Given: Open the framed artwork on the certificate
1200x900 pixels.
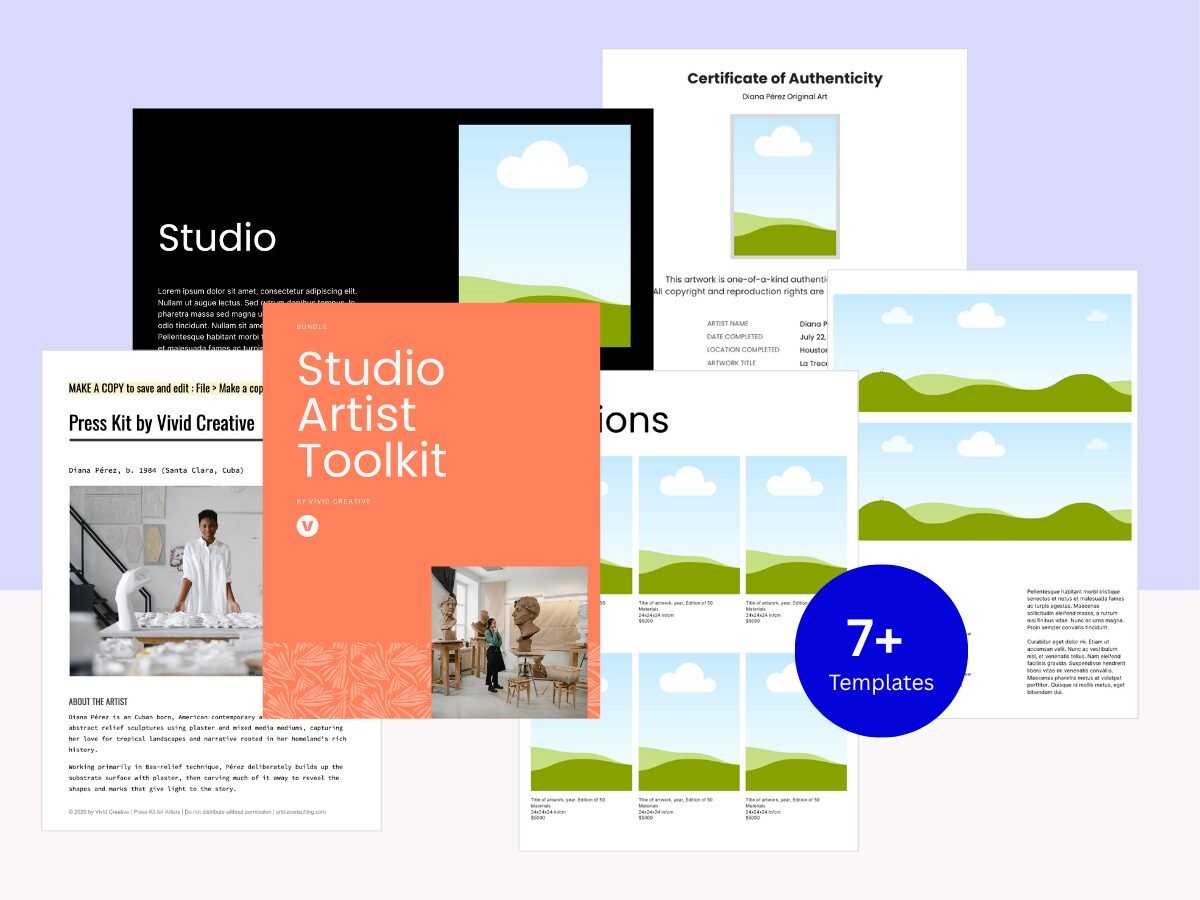Looking at the screenshot, I should pos(784,186).
